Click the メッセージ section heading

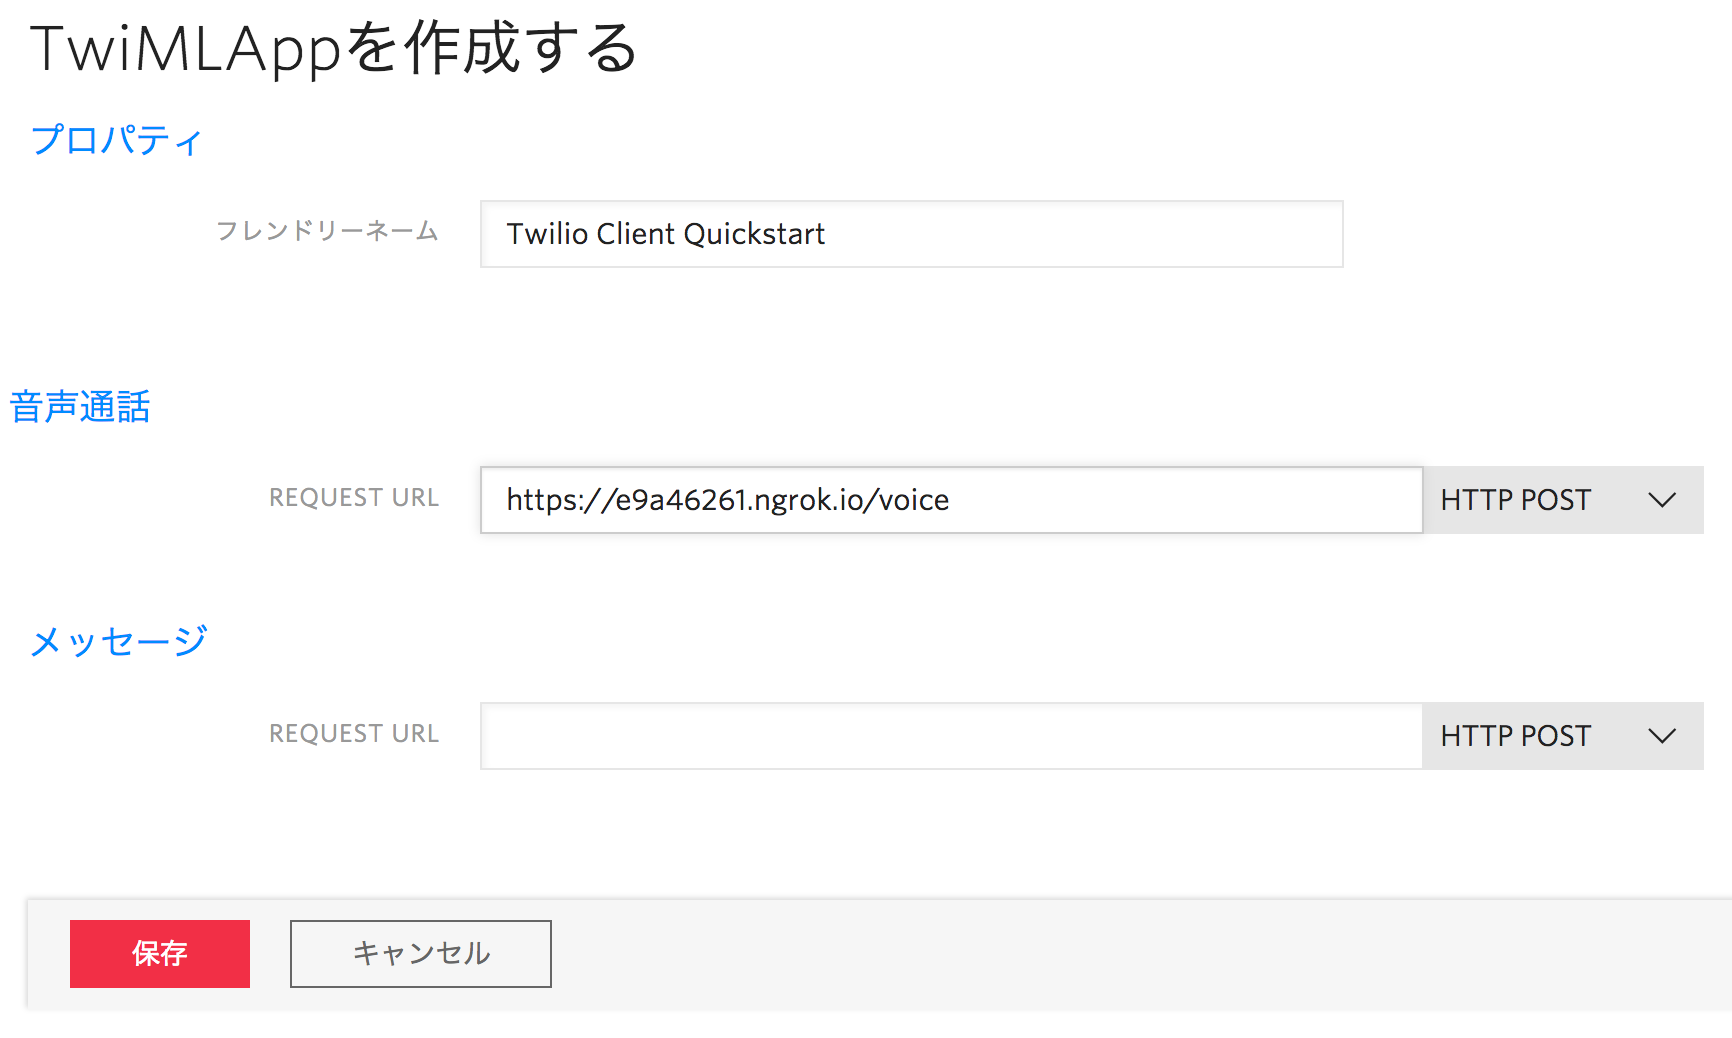[x=117, y=640]
